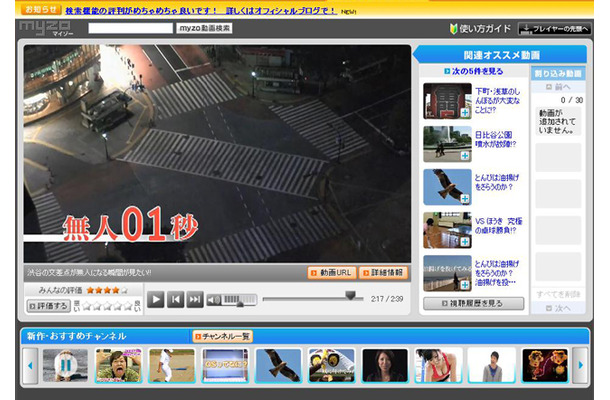
Task: Open the 使い方ガイド link
Action: (480, 28)
